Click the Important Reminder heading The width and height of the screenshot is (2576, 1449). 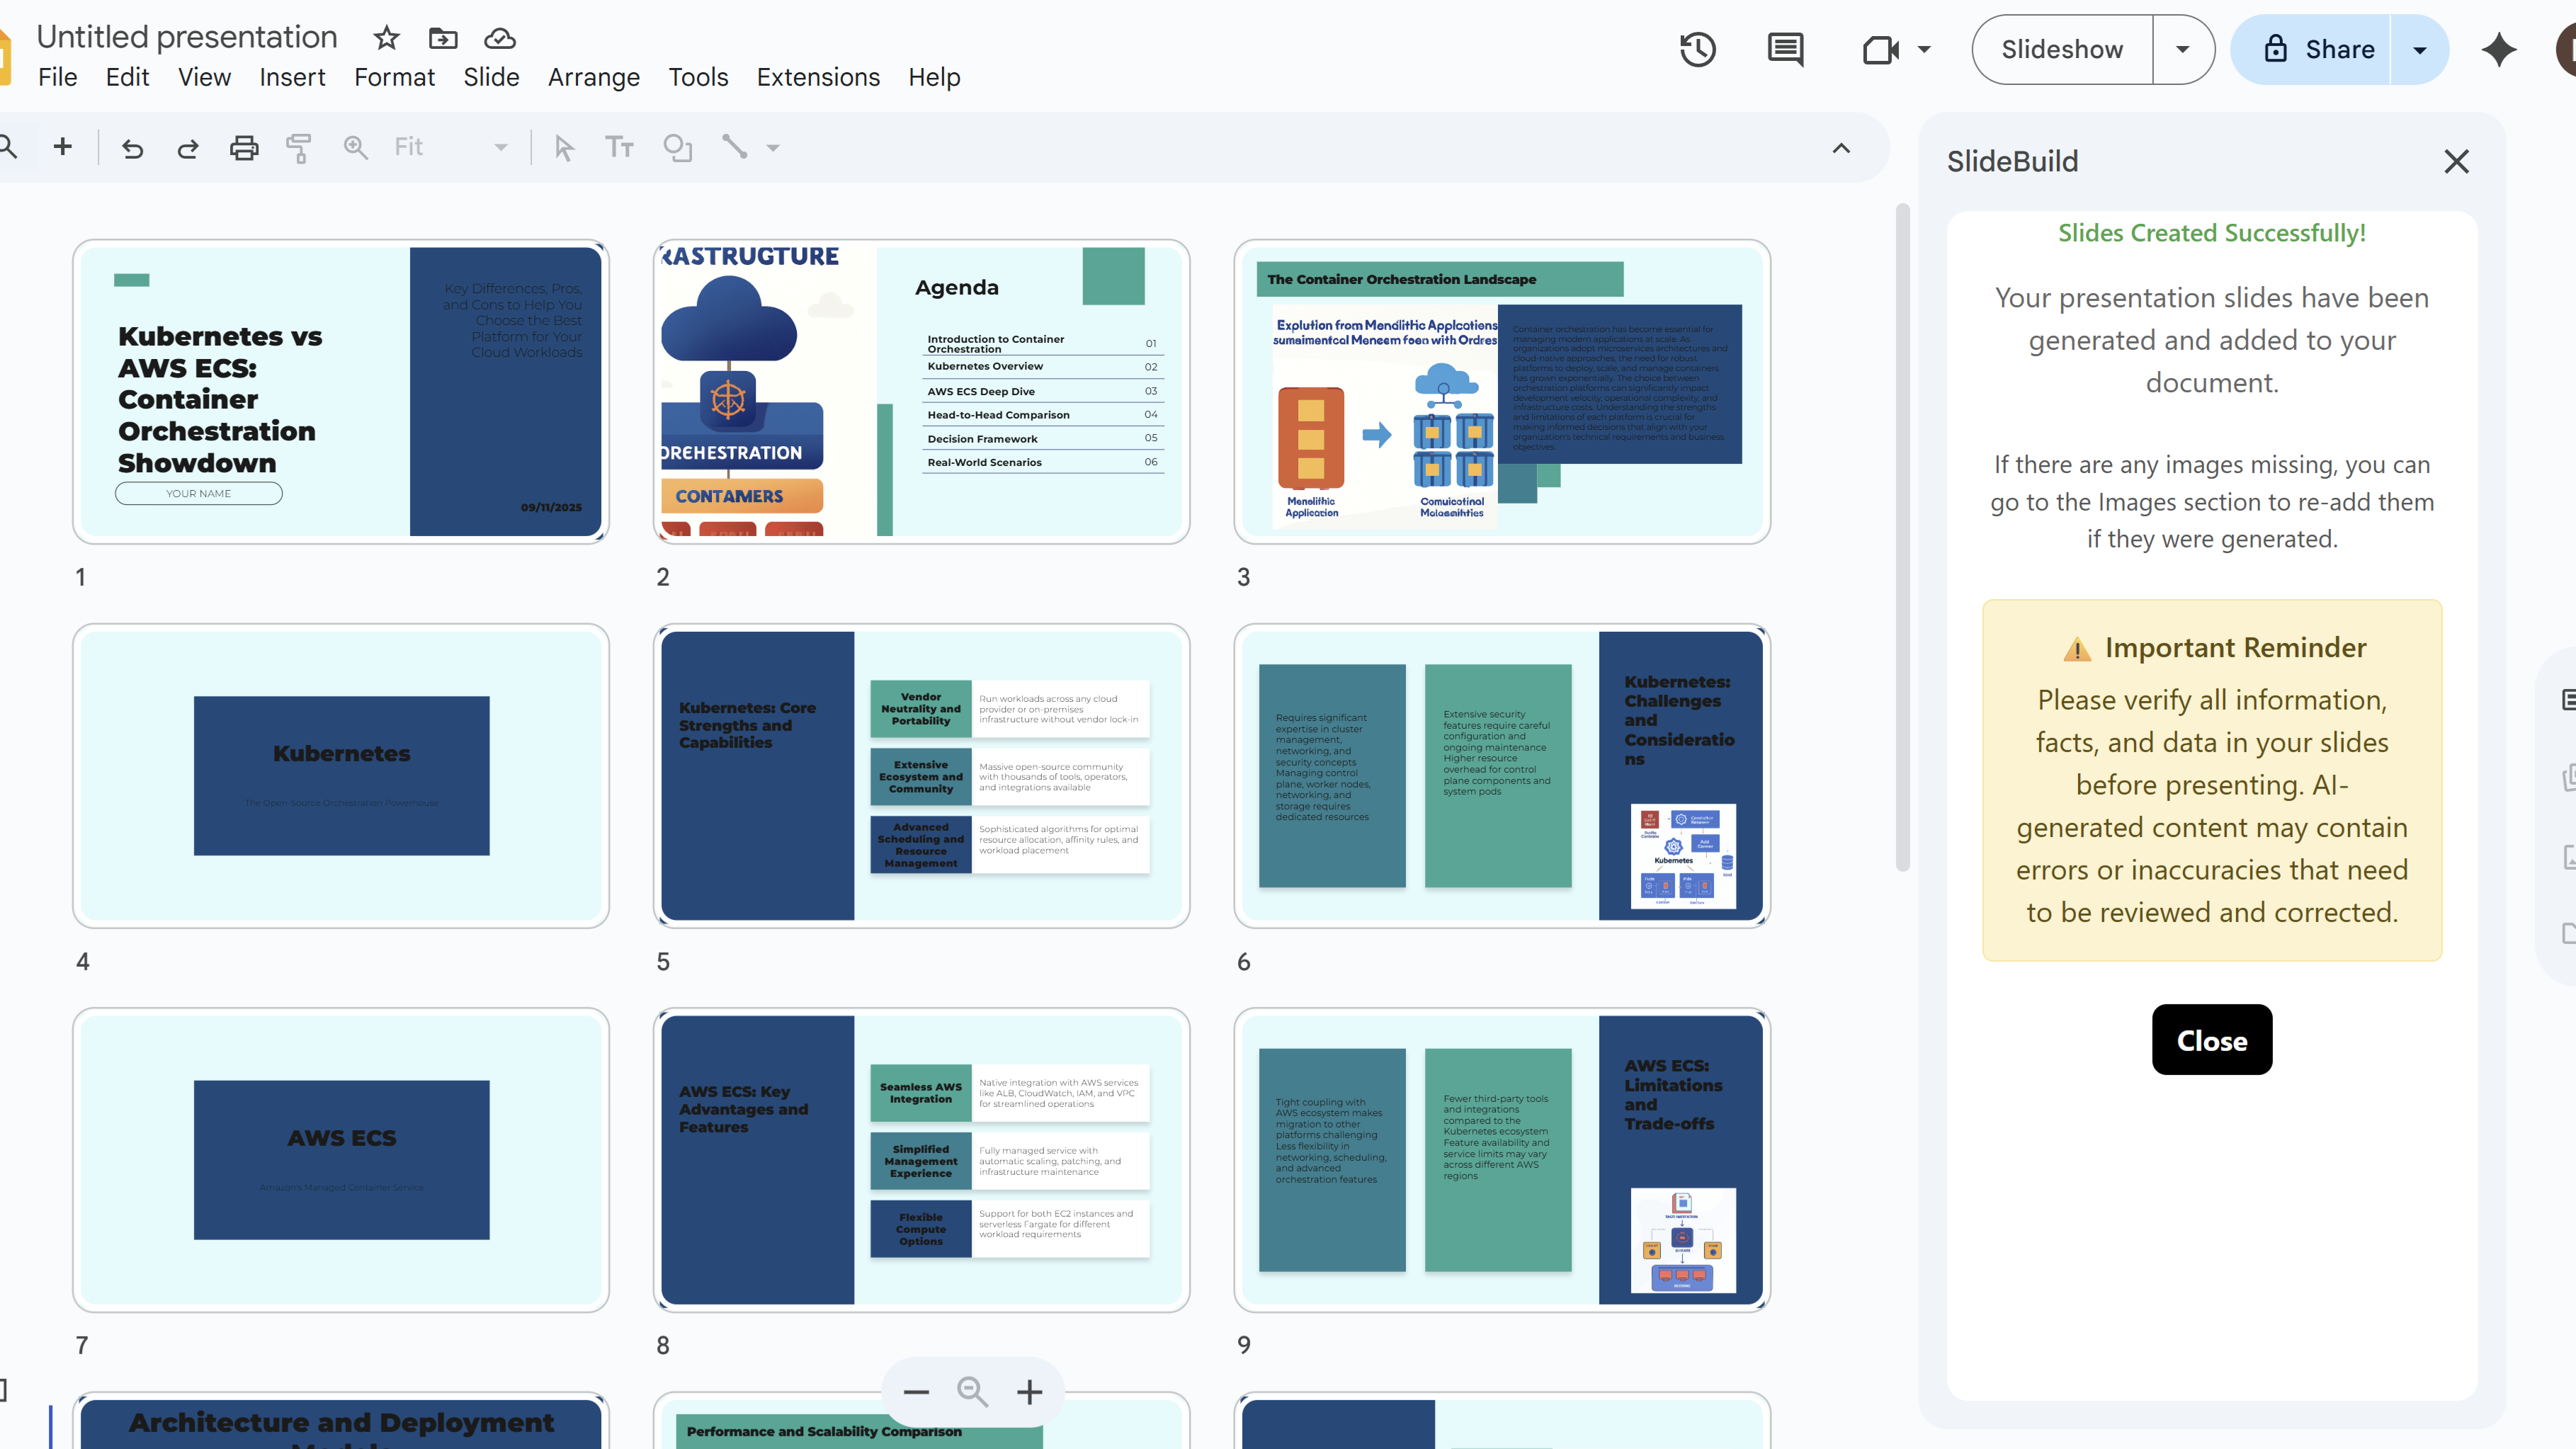[2214, 648]
